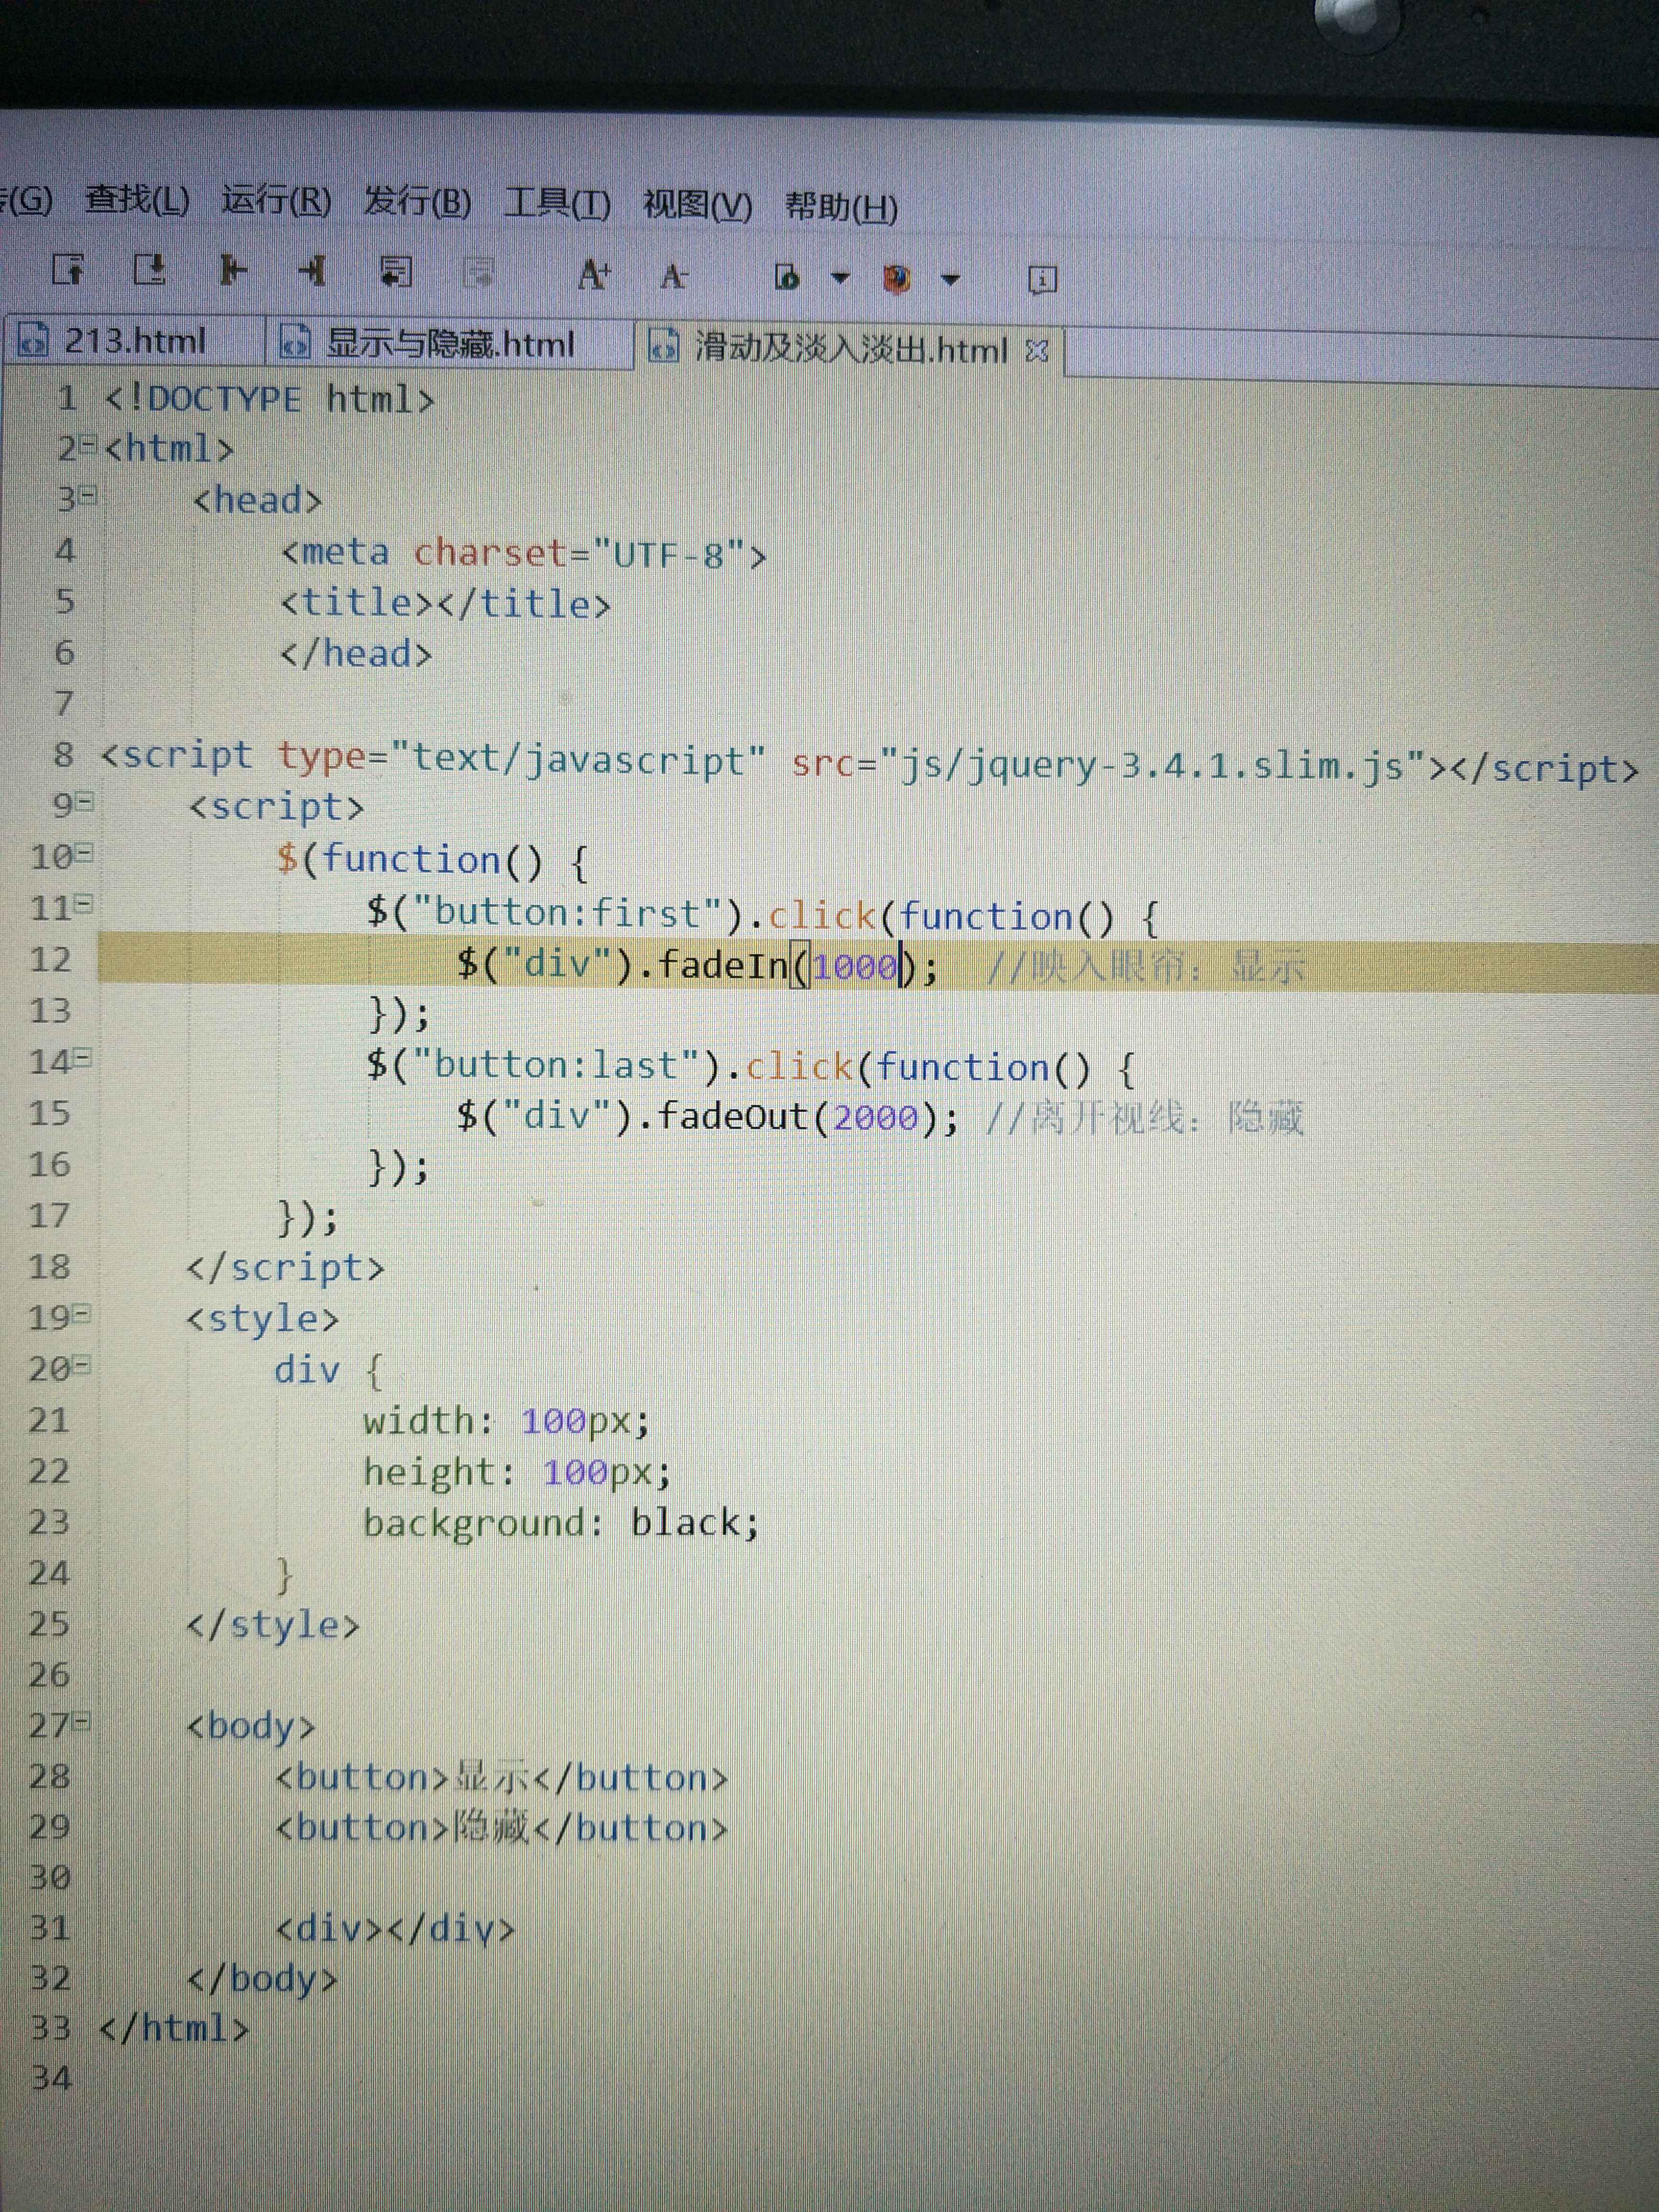Click line number 7 in gutter
The height and width of the screenshot is (2212, 1659).
[x=64, y=704]
